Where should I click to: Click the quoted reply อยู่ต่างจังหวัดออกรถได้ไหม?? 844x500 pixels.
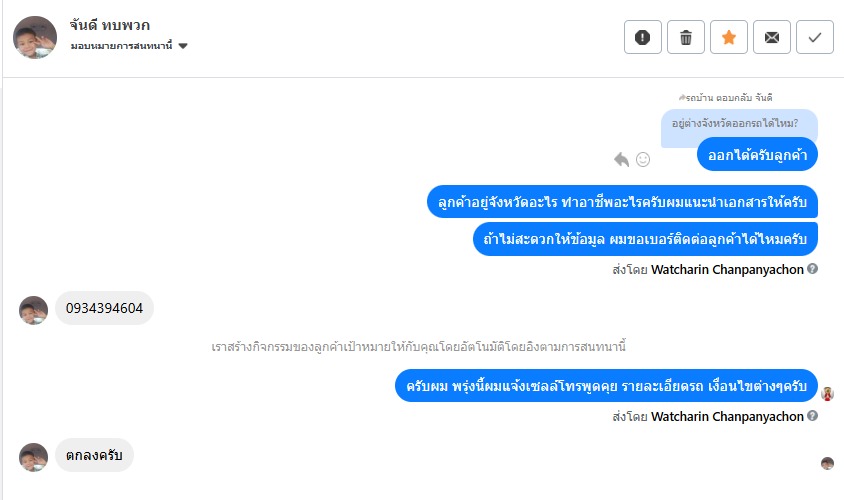click(738, 124)
